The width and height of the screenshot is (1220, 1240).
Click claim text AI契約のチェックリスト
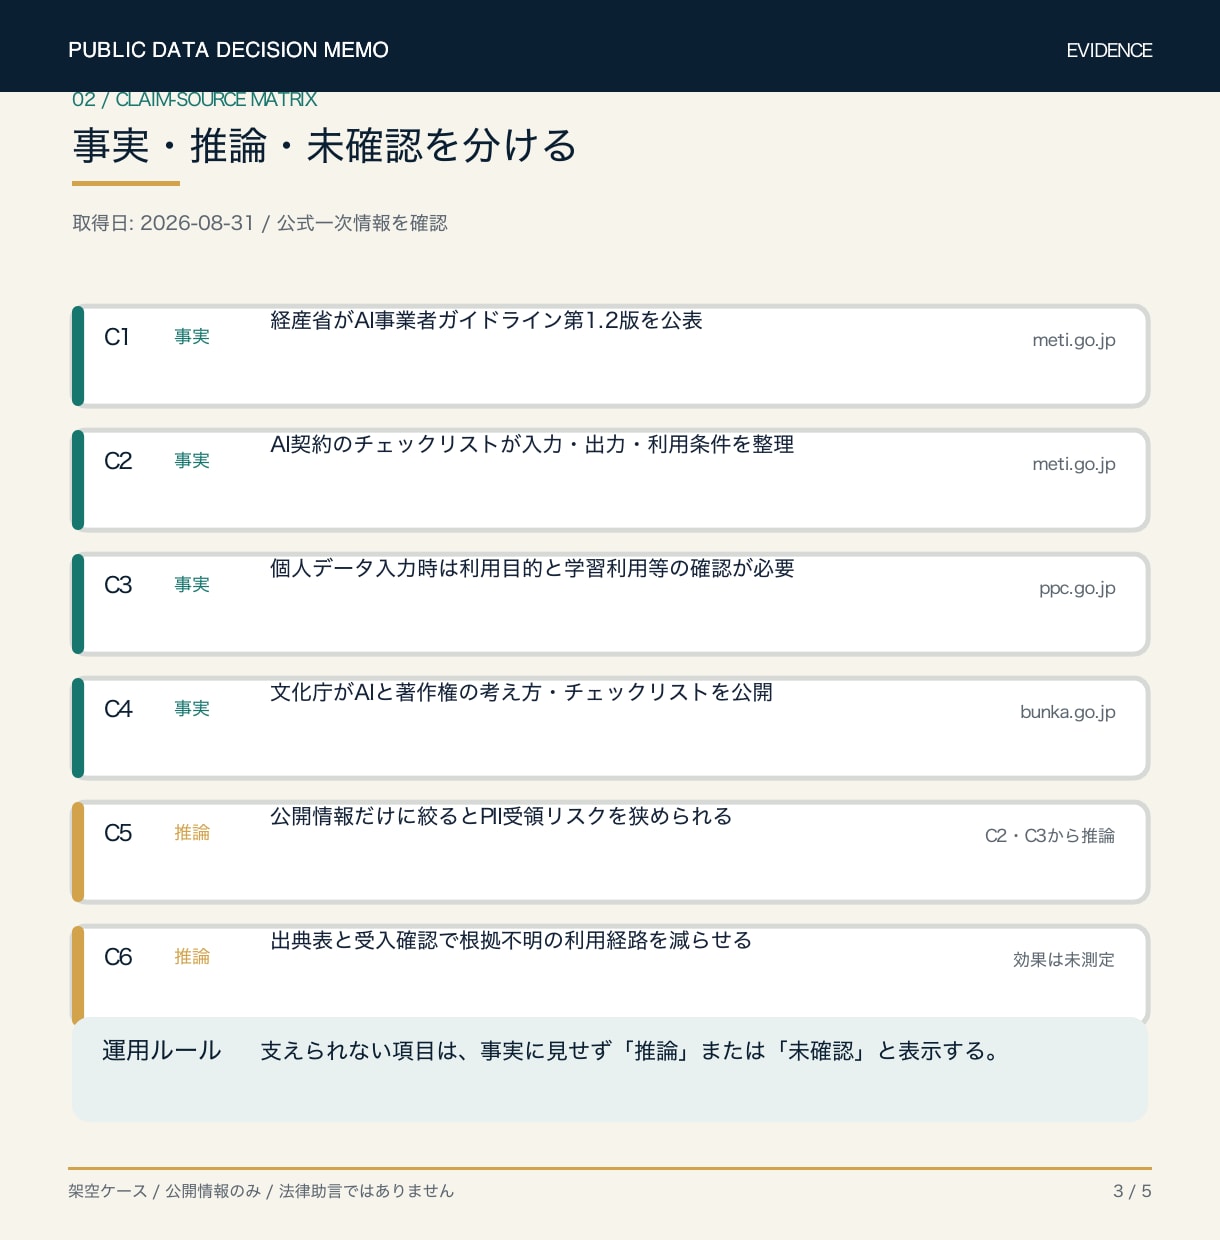[532, 444]
